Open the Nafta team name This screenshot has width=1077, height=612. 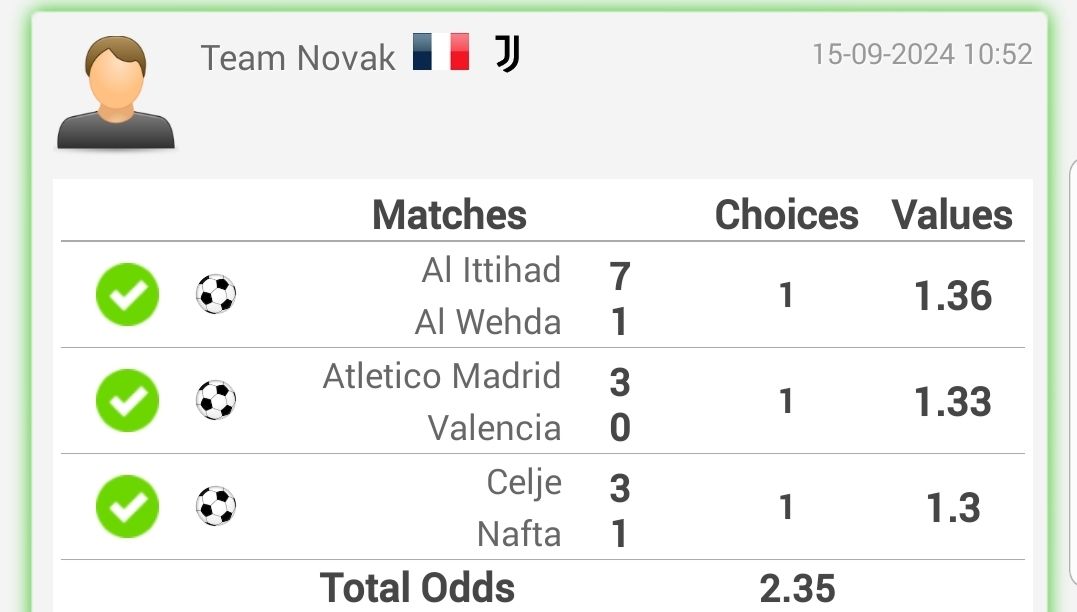tap(519, 534)
